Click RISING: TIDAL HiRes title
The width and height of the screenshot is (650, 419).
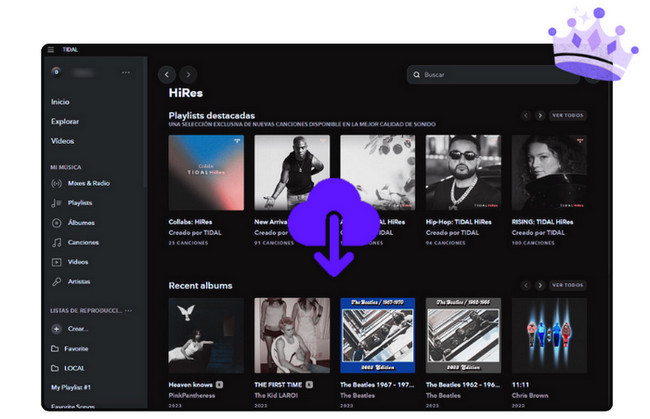point(542,222)
